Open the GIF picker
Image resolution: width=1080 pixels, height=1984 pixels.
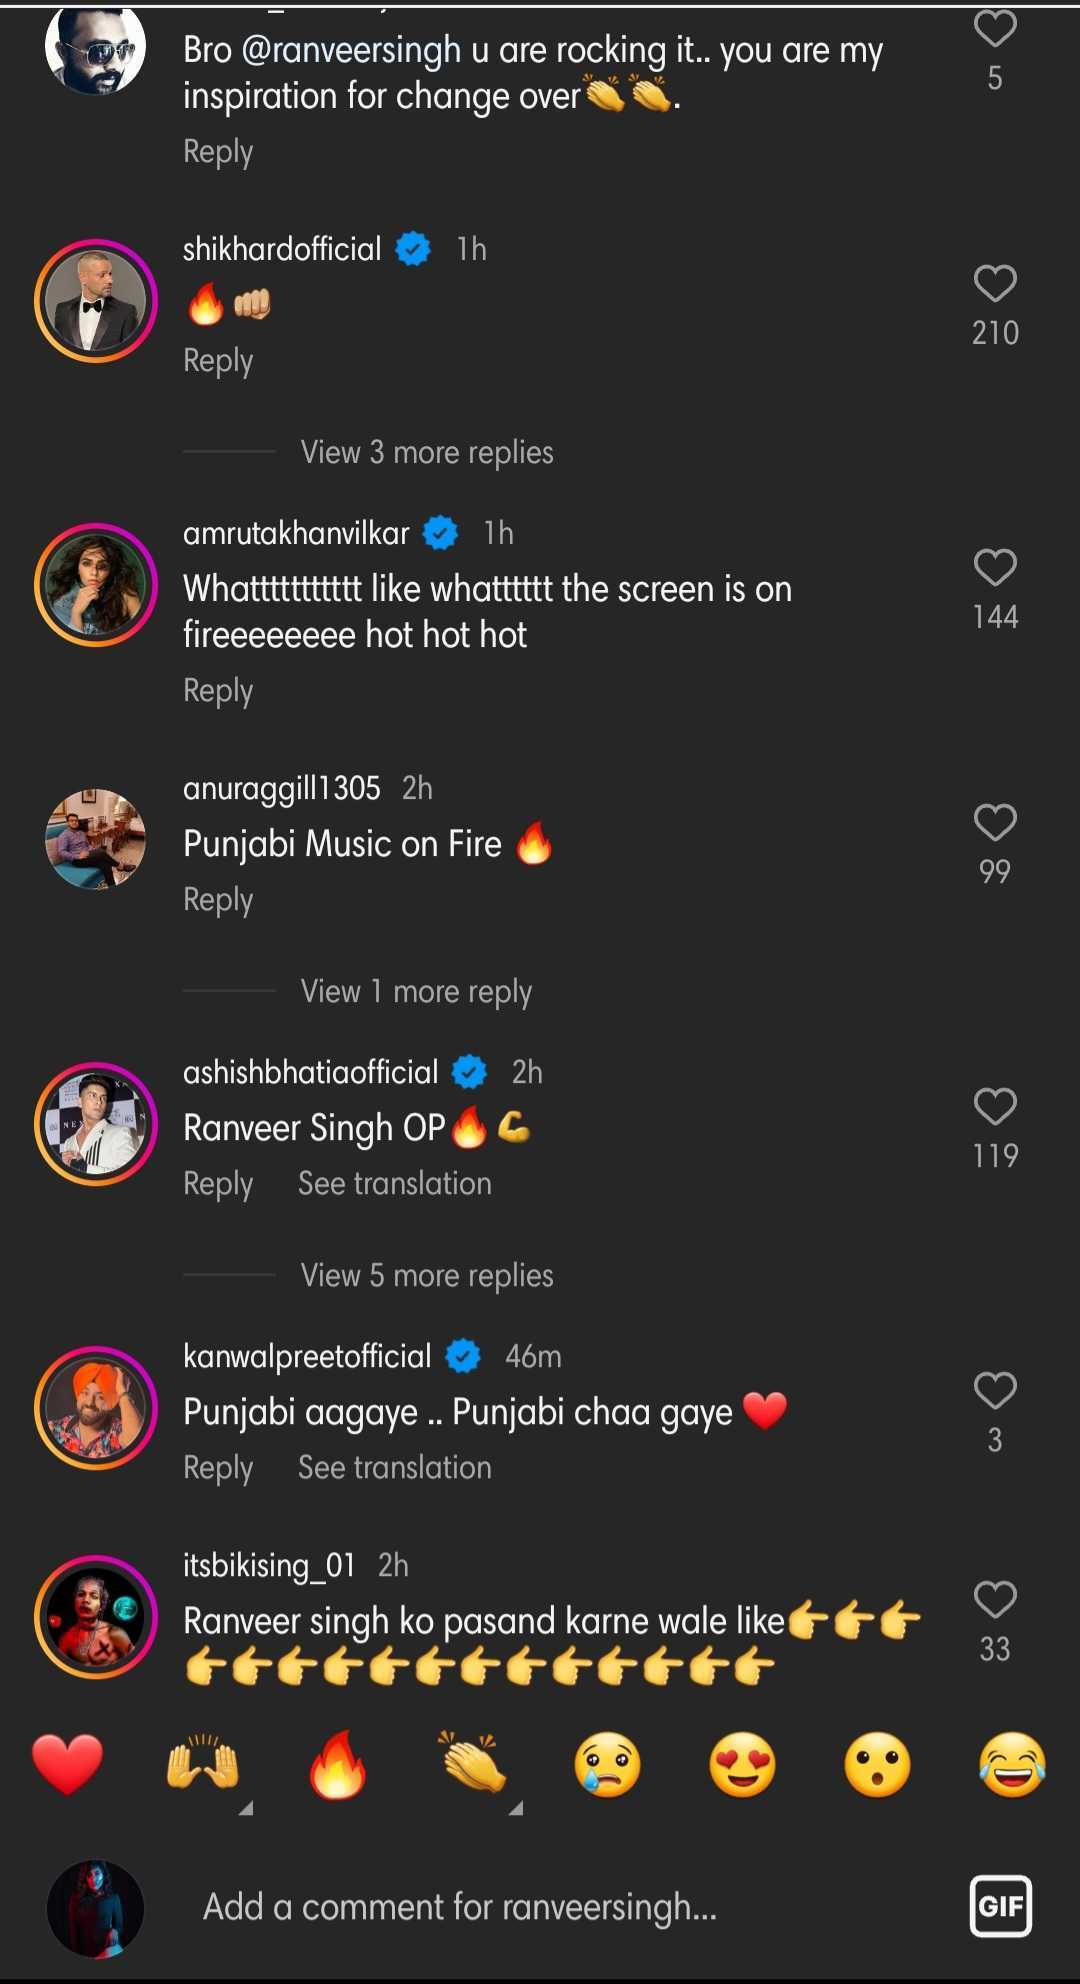[x=1001, y=1906]
